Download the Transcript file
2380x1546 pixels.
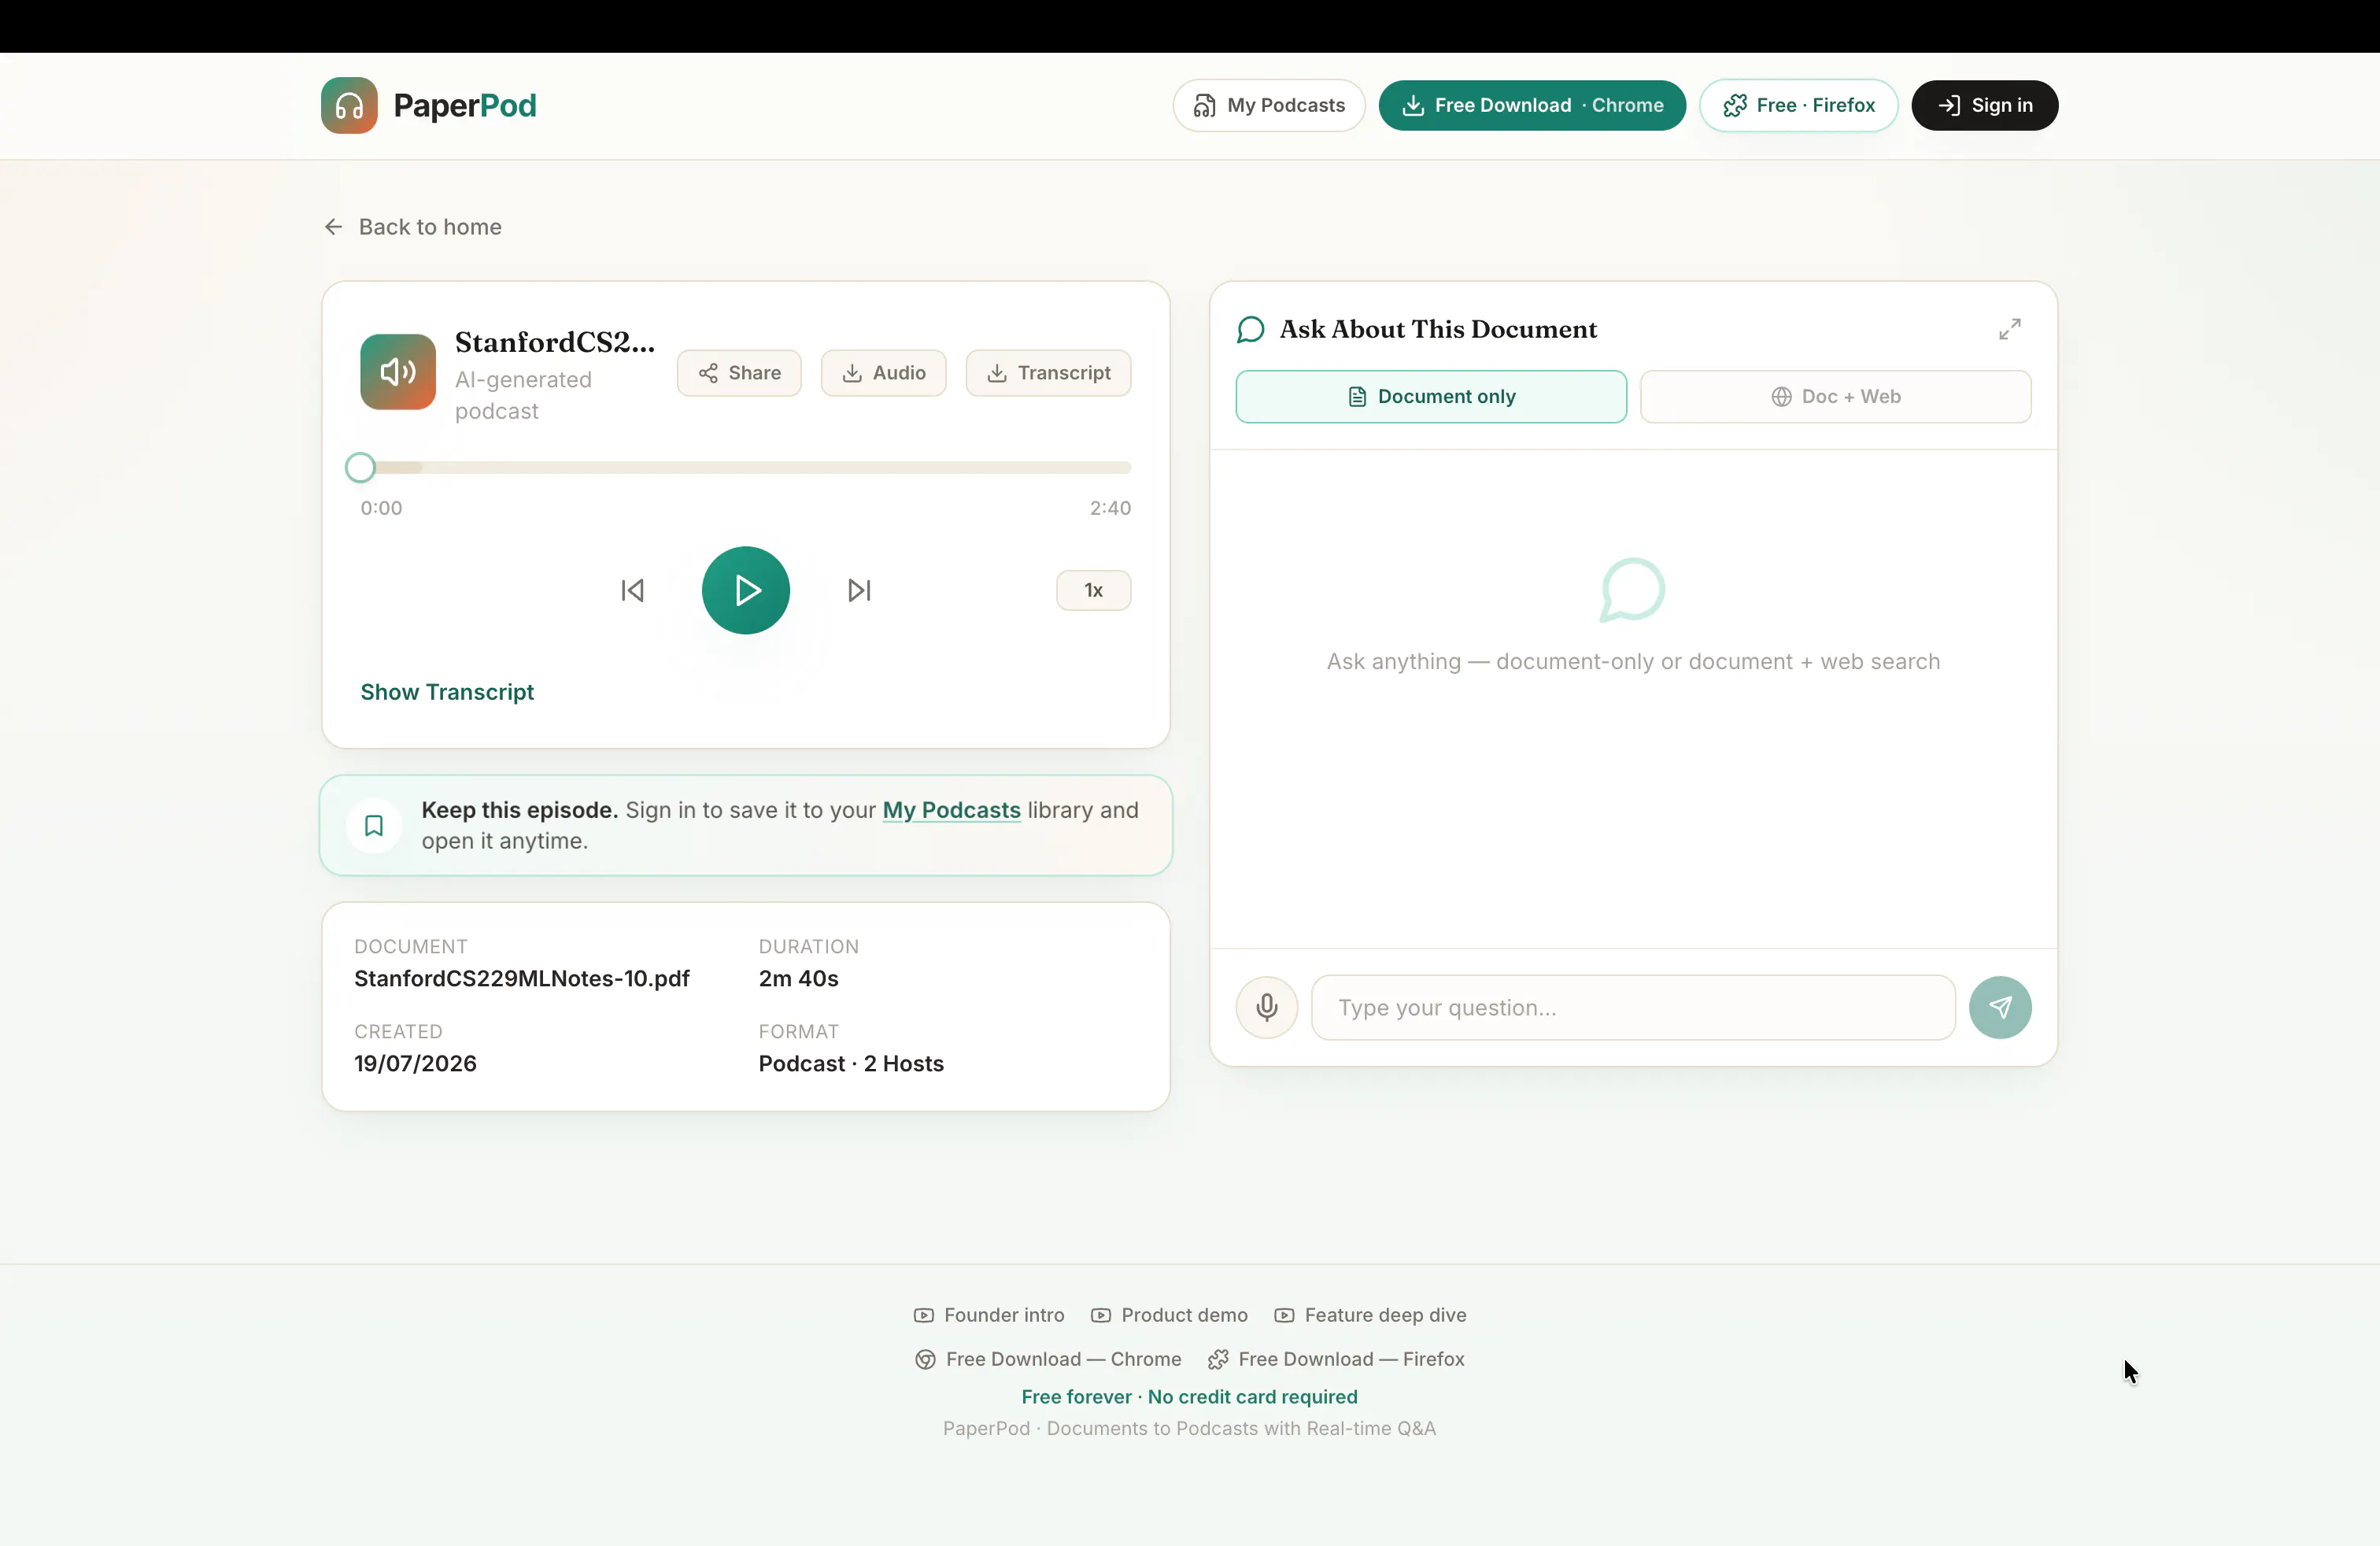coord(1048,373)
